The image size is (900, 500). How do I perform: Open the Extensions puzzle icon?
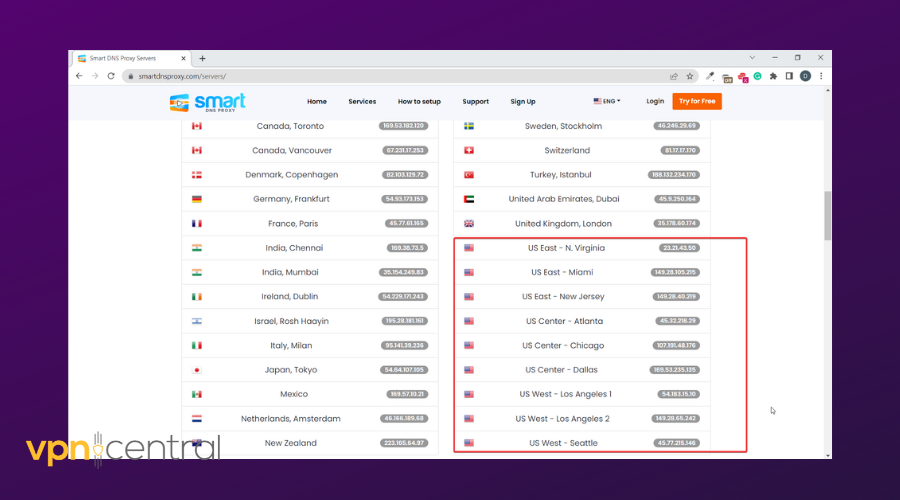773,76
